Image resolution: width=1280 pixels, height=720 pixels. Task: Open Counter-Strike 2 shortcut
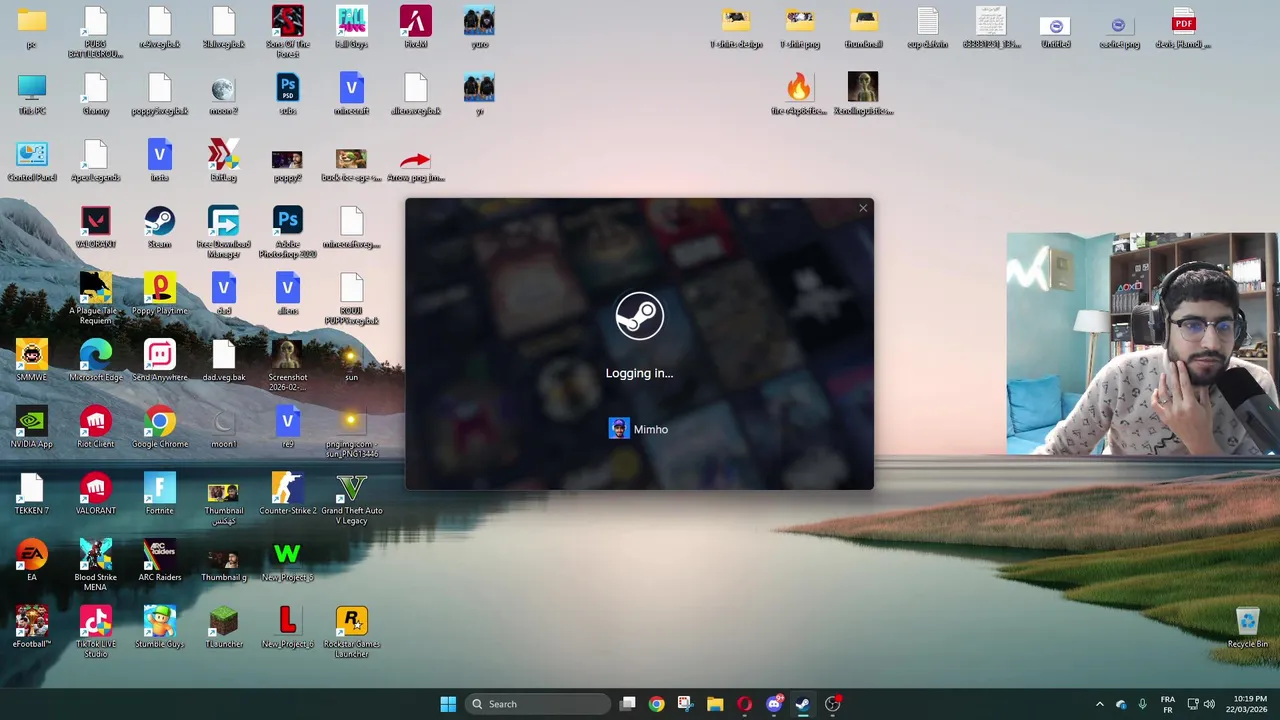pos(287,493)
